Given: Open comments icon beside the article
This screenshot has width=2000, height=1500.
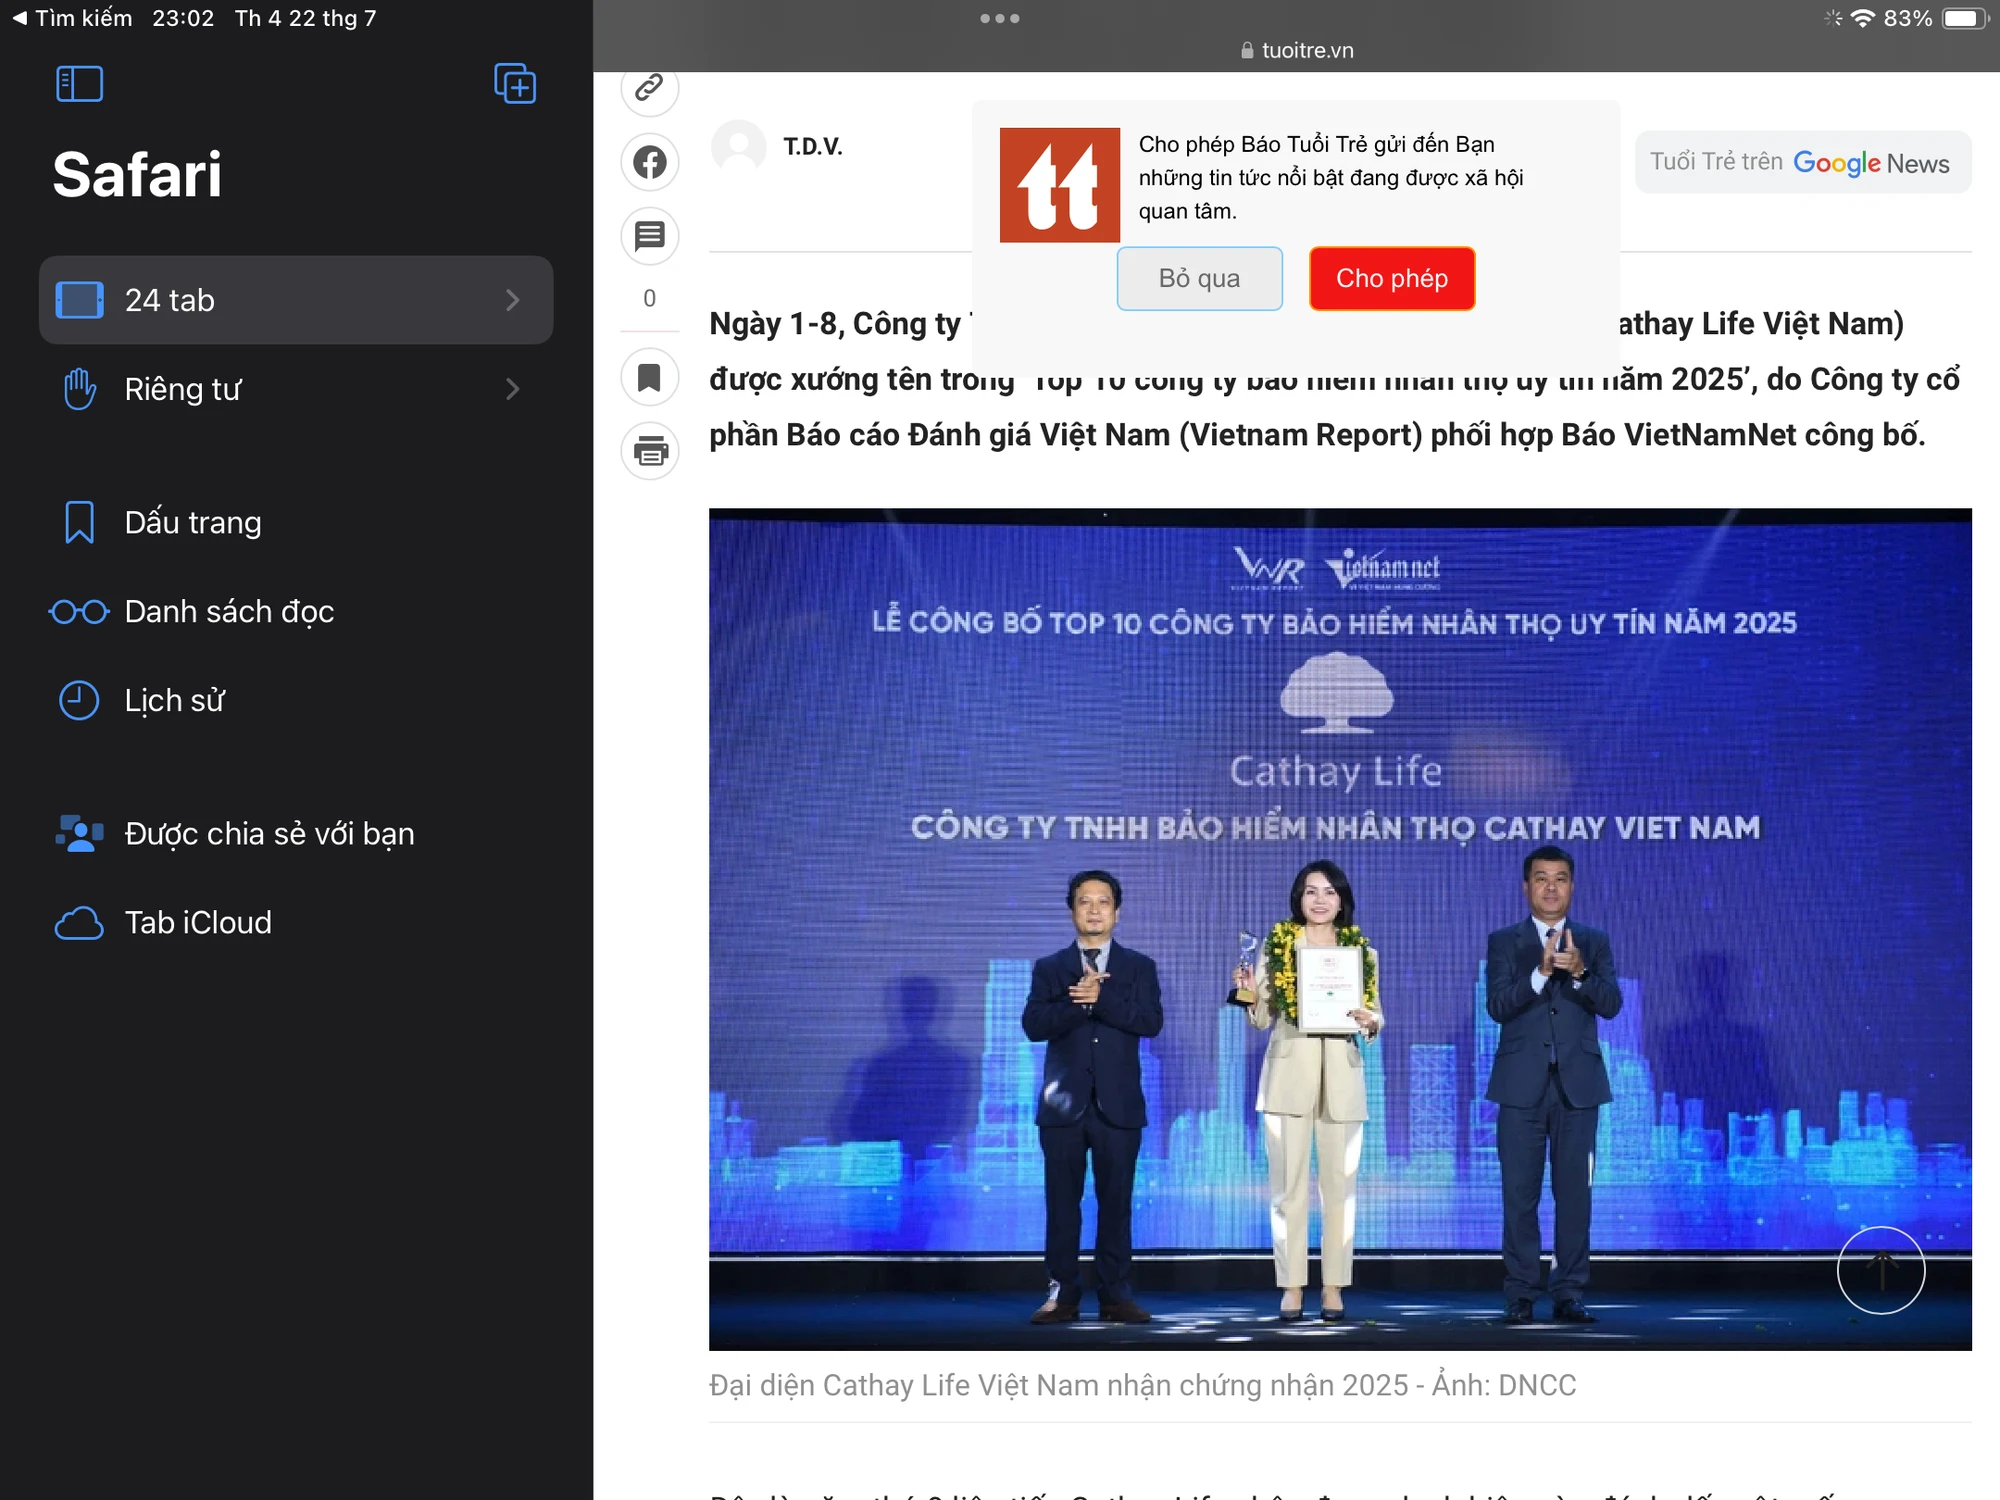Looking at the screenshot, I should point(650,236).
